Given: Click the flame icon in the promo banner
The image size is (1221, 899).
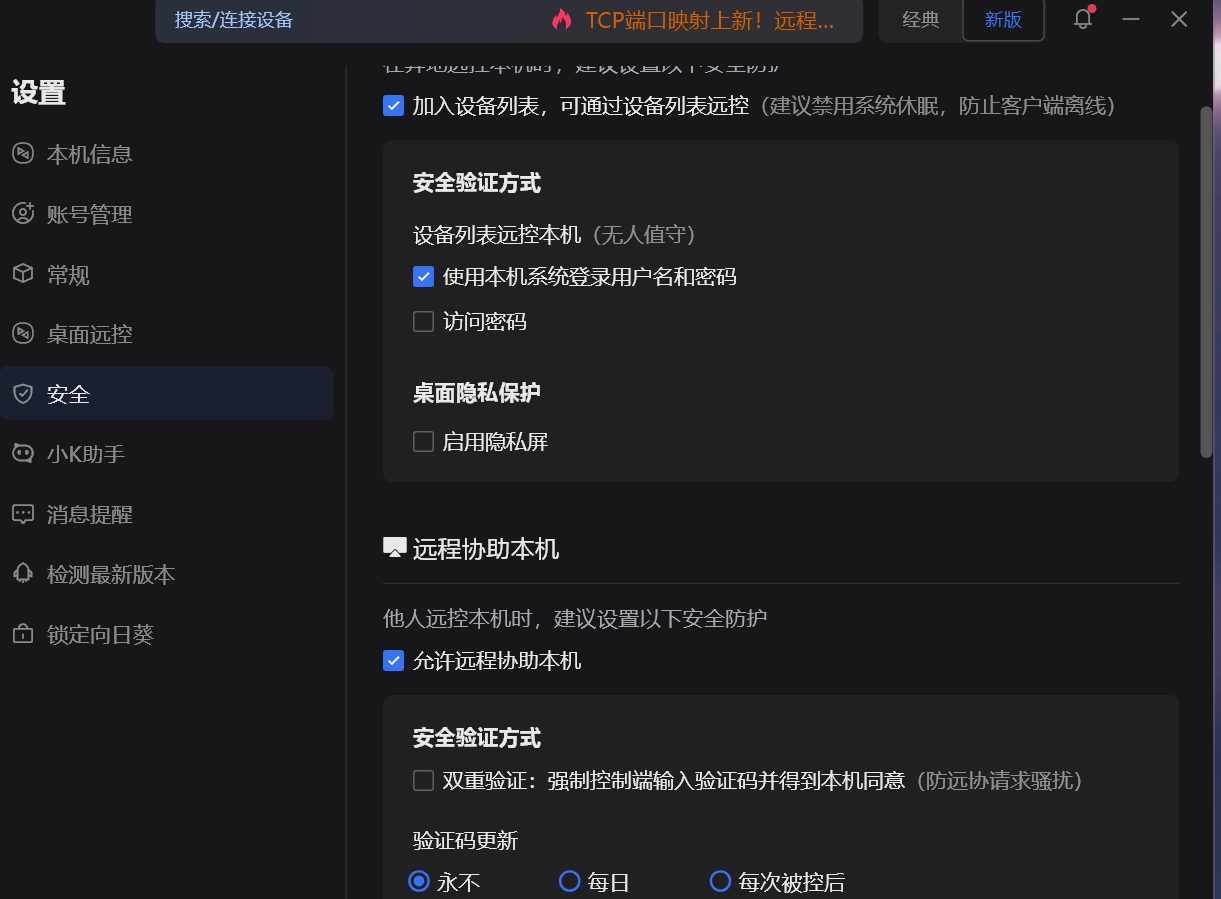Looking at the screenshot, I should (x=561, y=20).
